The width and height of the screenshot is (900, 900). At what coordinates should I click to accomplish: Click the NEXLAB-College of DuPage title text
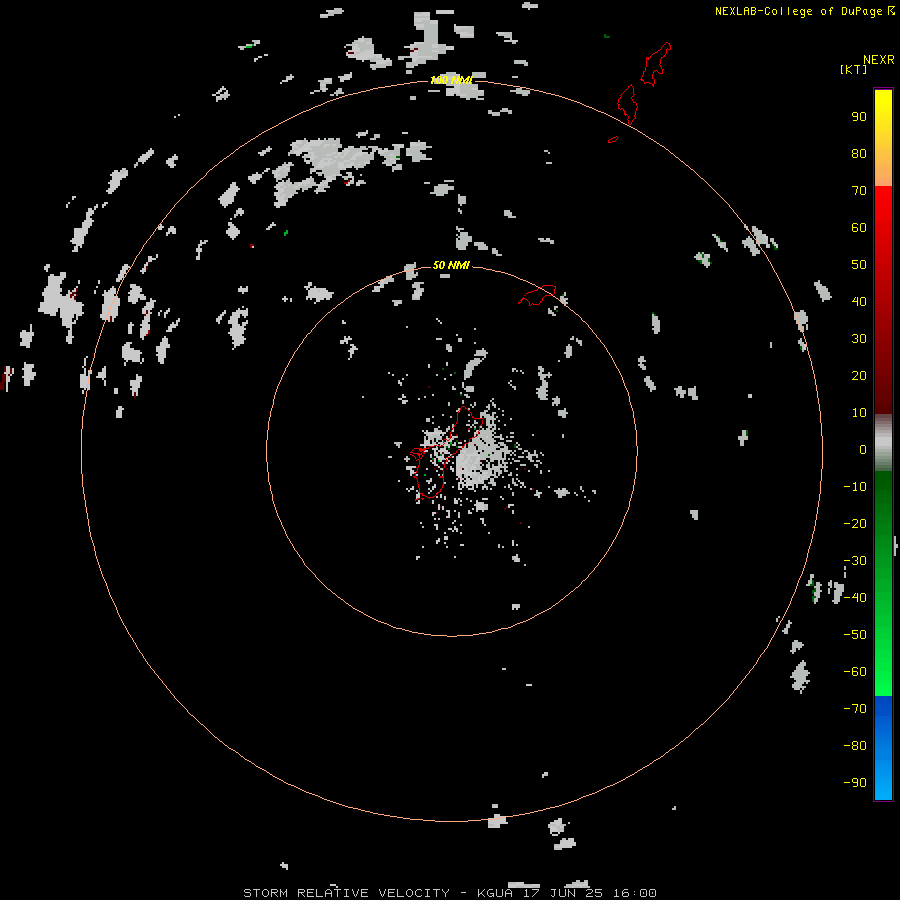click(x=798, y=11)
